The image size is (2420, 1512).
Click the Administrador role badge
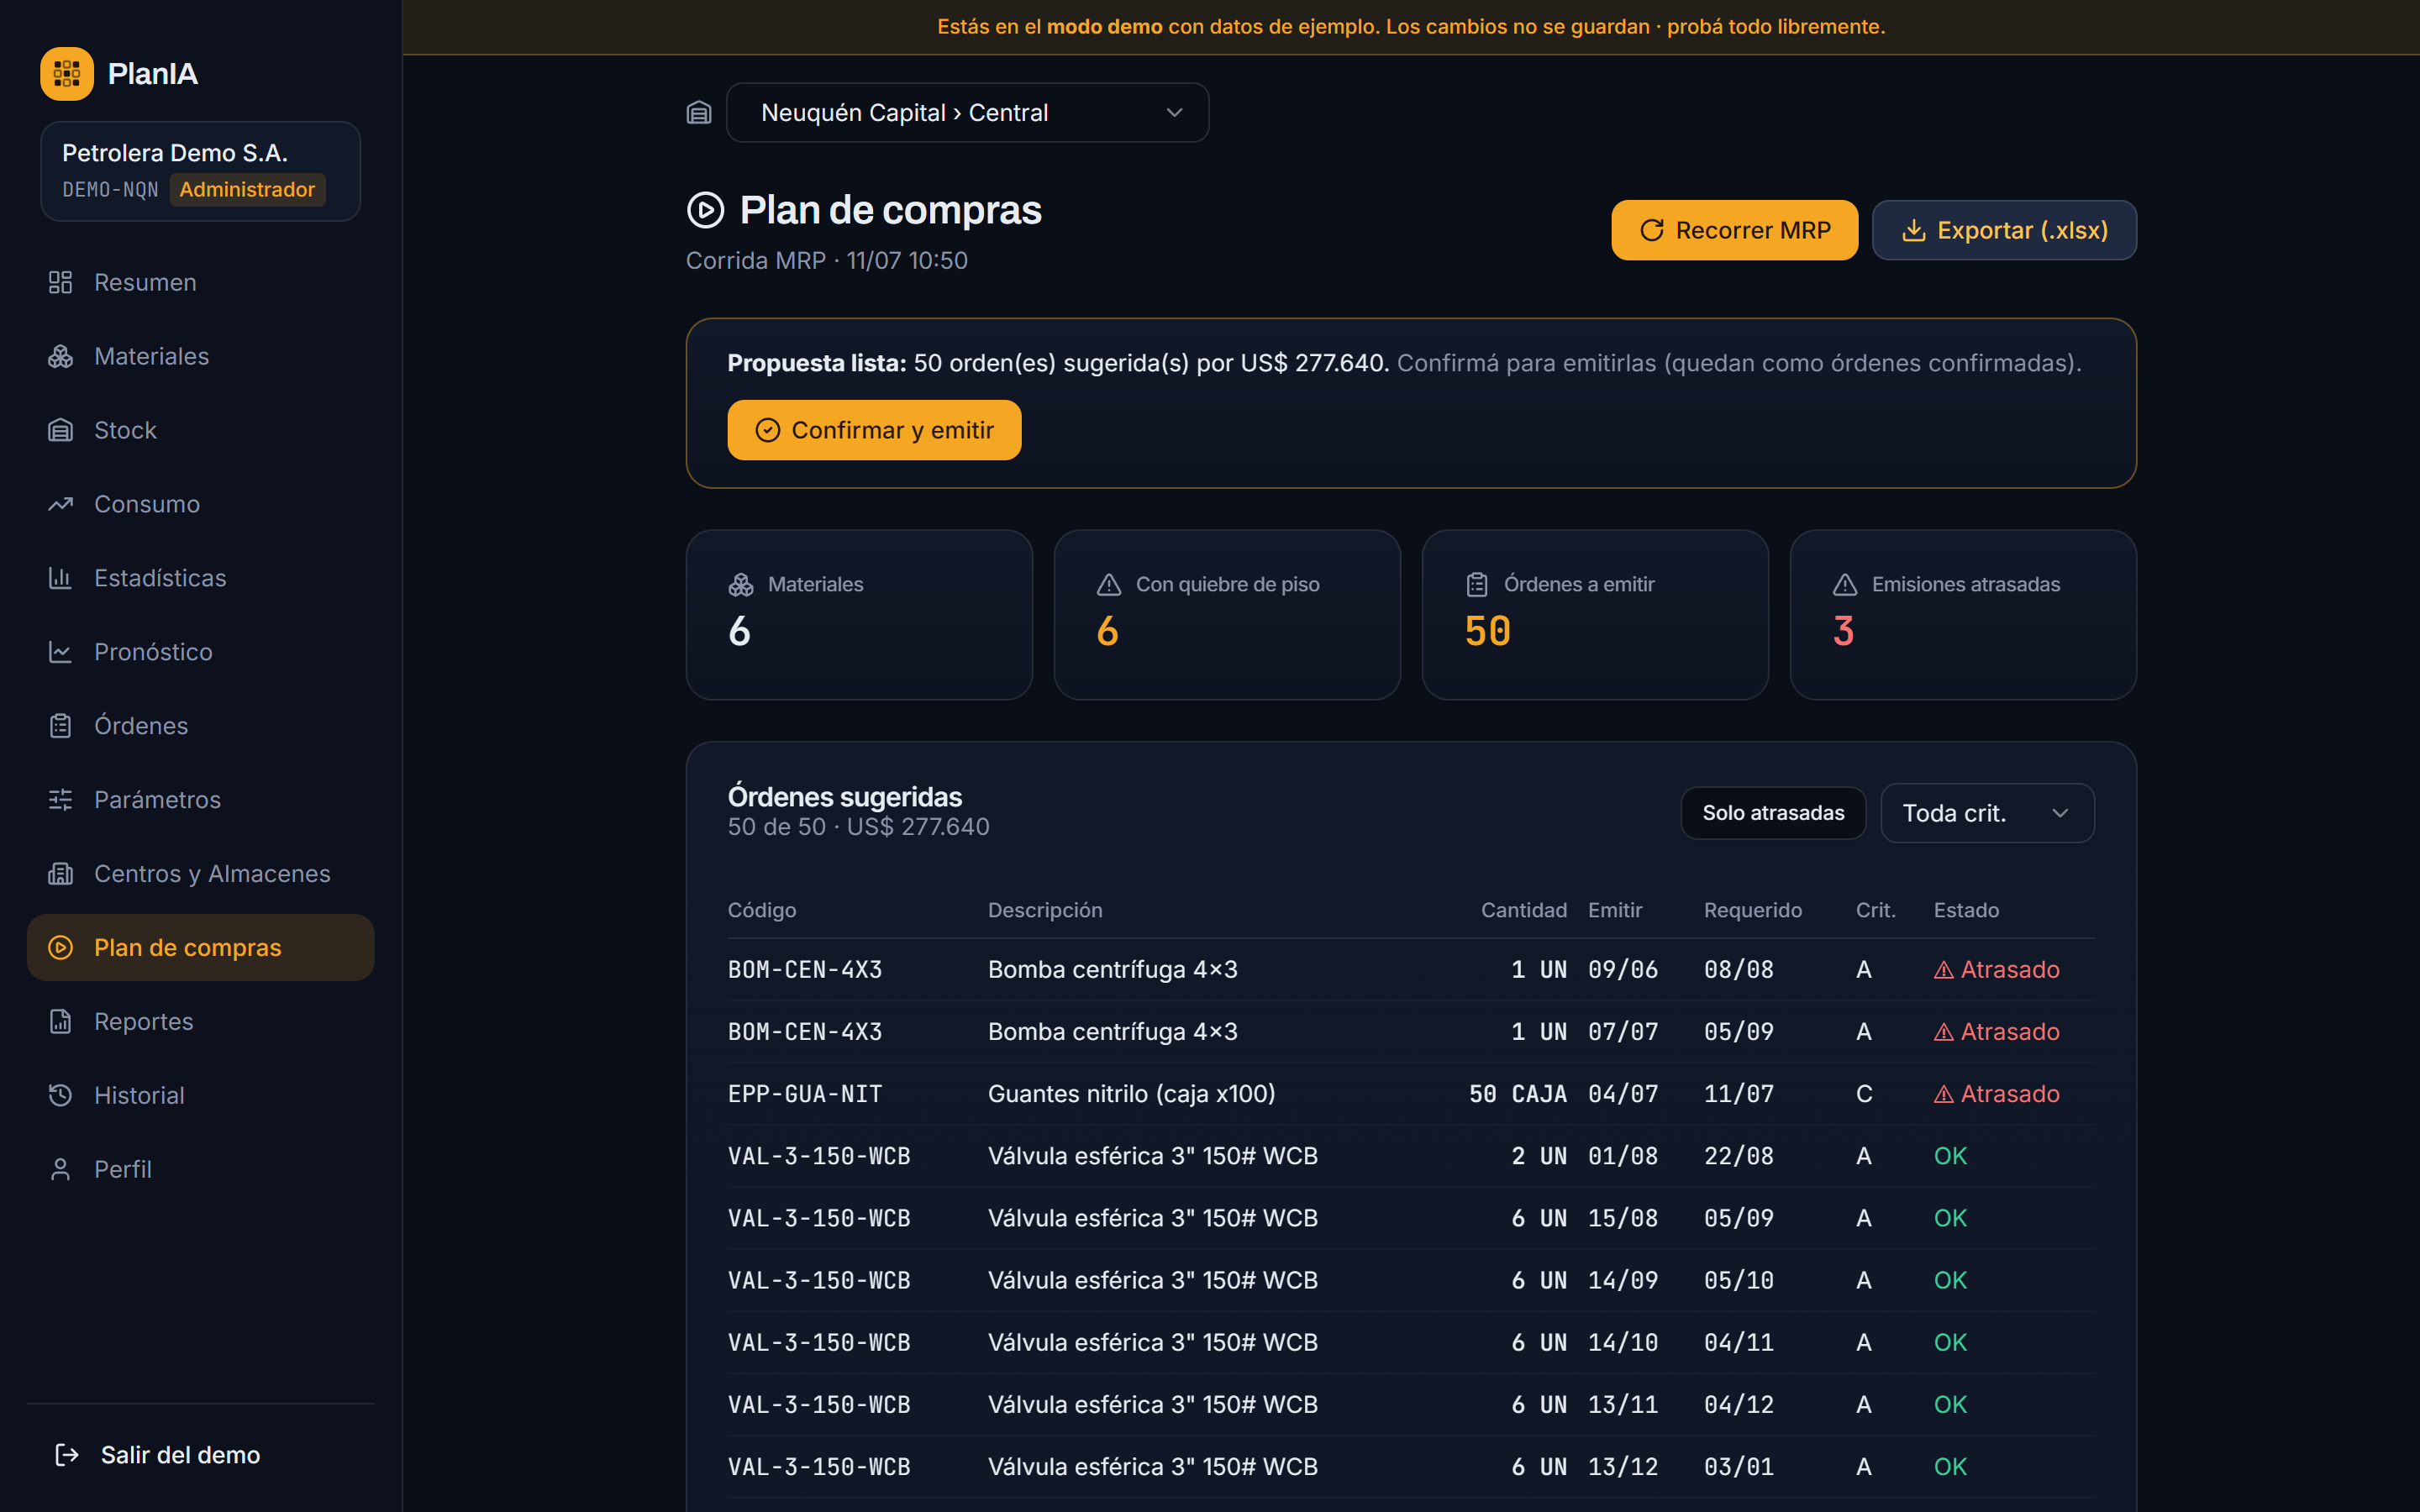click(247, 189)
